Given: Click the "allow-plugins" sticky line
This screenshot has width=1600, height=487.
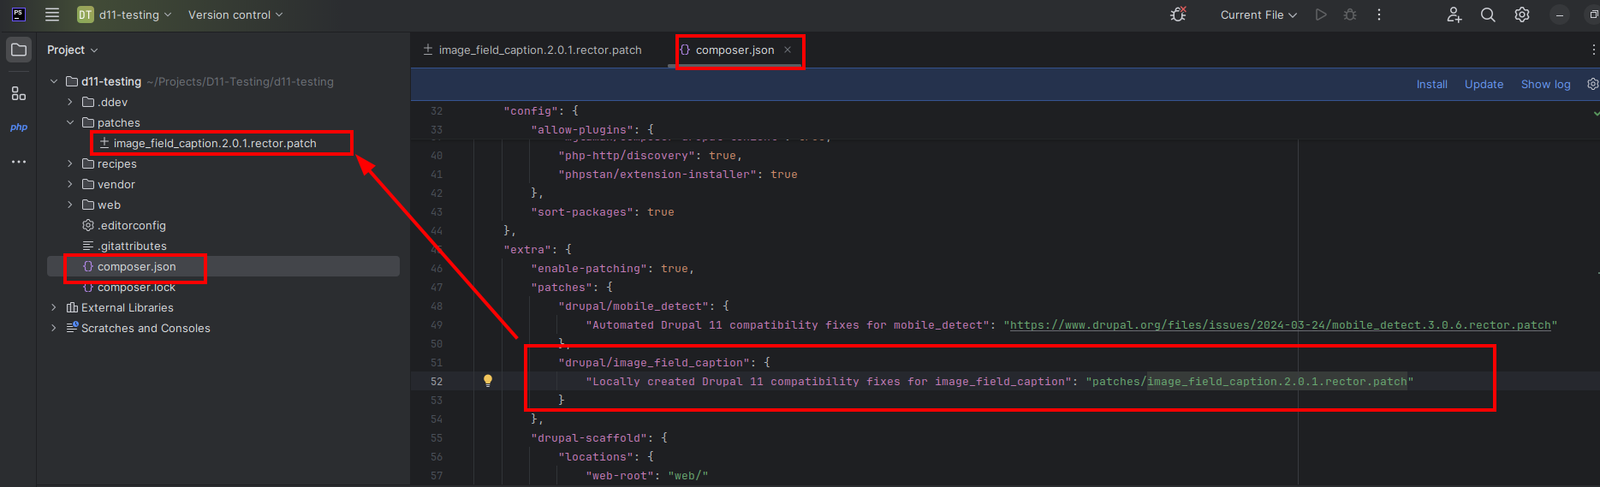Looking at the screenshot, I should (x=592, y=130).
